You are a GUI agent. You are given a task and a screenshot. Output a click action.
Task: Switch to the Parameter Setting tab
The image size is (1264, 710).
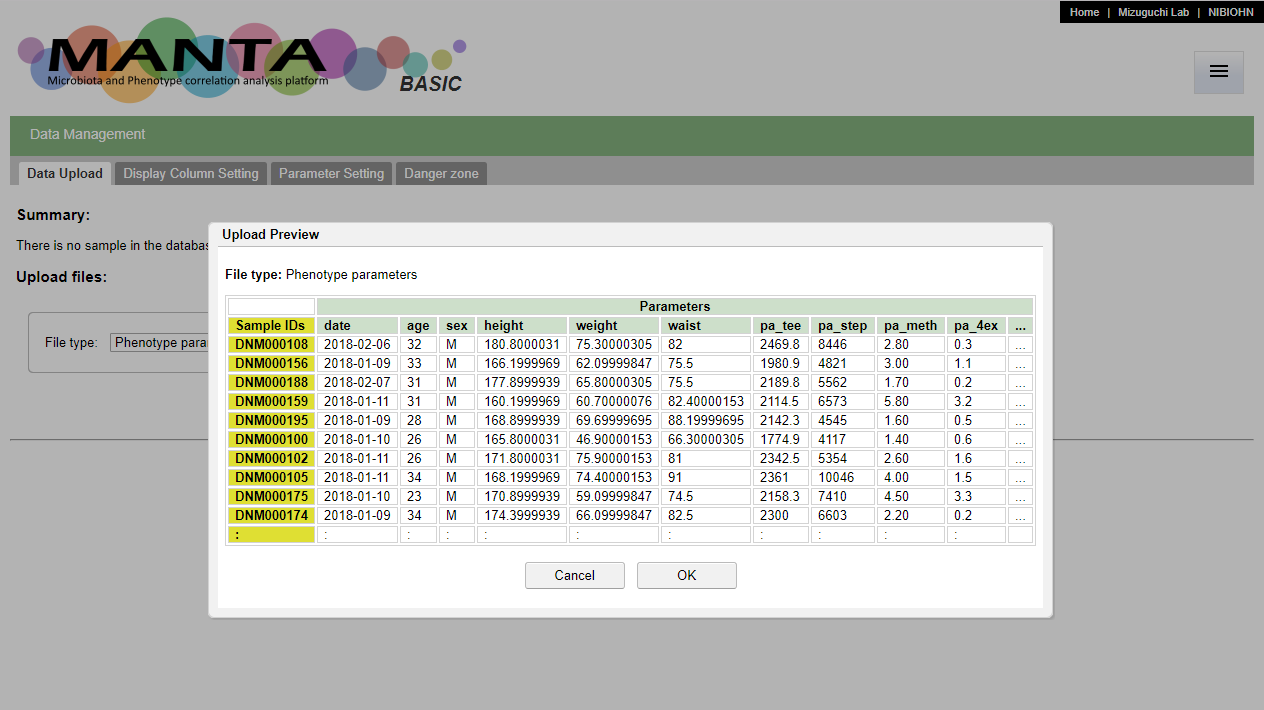point(331,173)
